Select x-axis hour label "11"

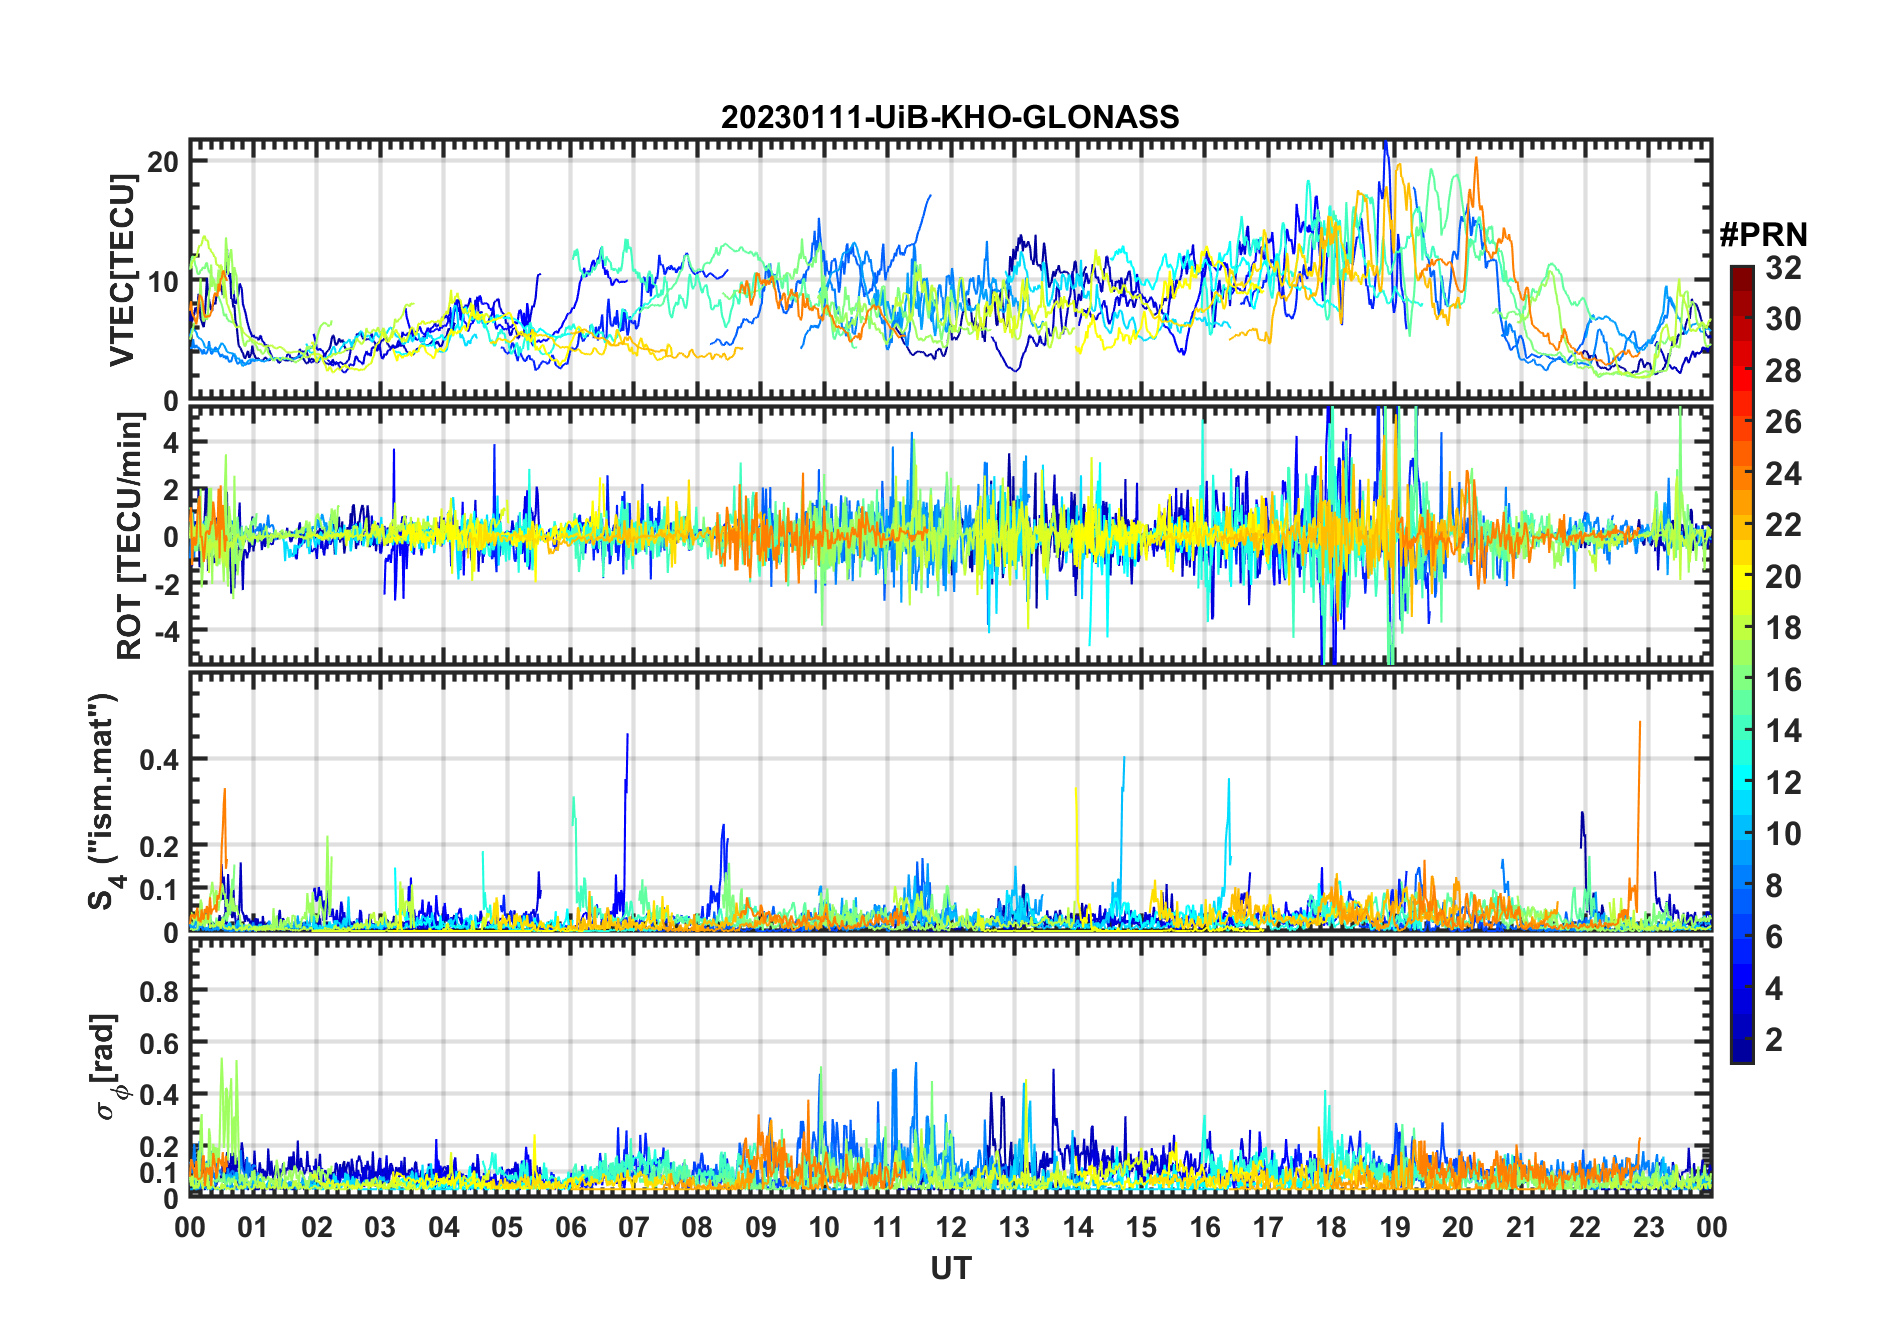pos(888,1227)
